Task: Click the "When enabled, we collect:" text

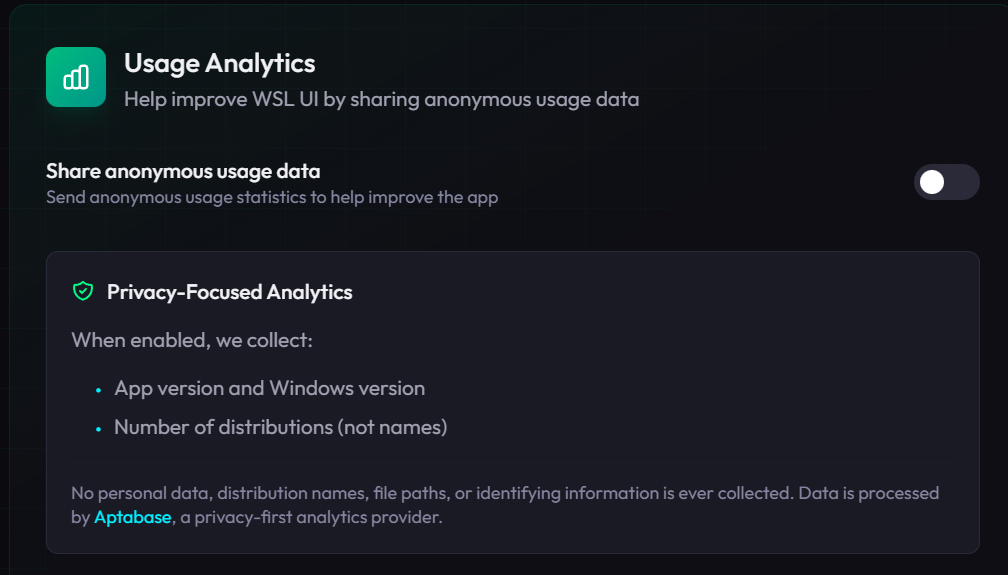Action: (192, 341)
